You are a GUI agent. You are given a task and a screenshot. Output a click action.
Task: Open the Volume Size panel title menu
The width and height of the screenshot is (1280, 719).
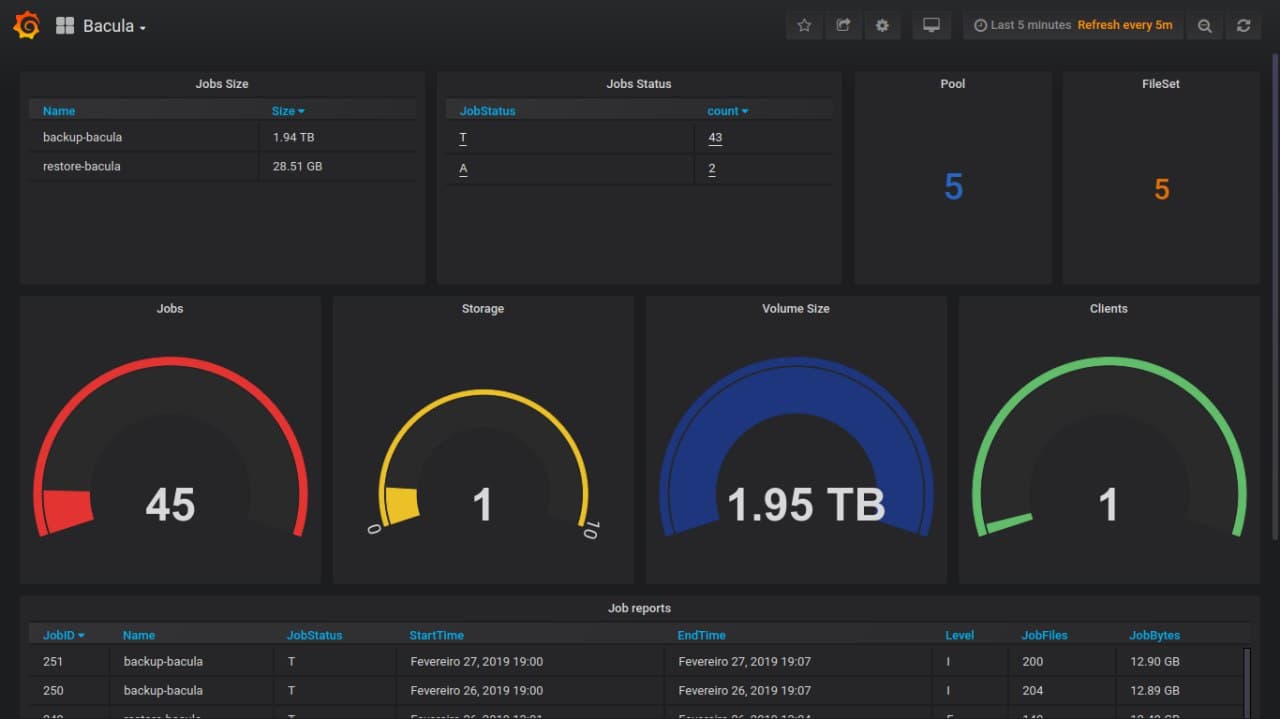[795, 309]
